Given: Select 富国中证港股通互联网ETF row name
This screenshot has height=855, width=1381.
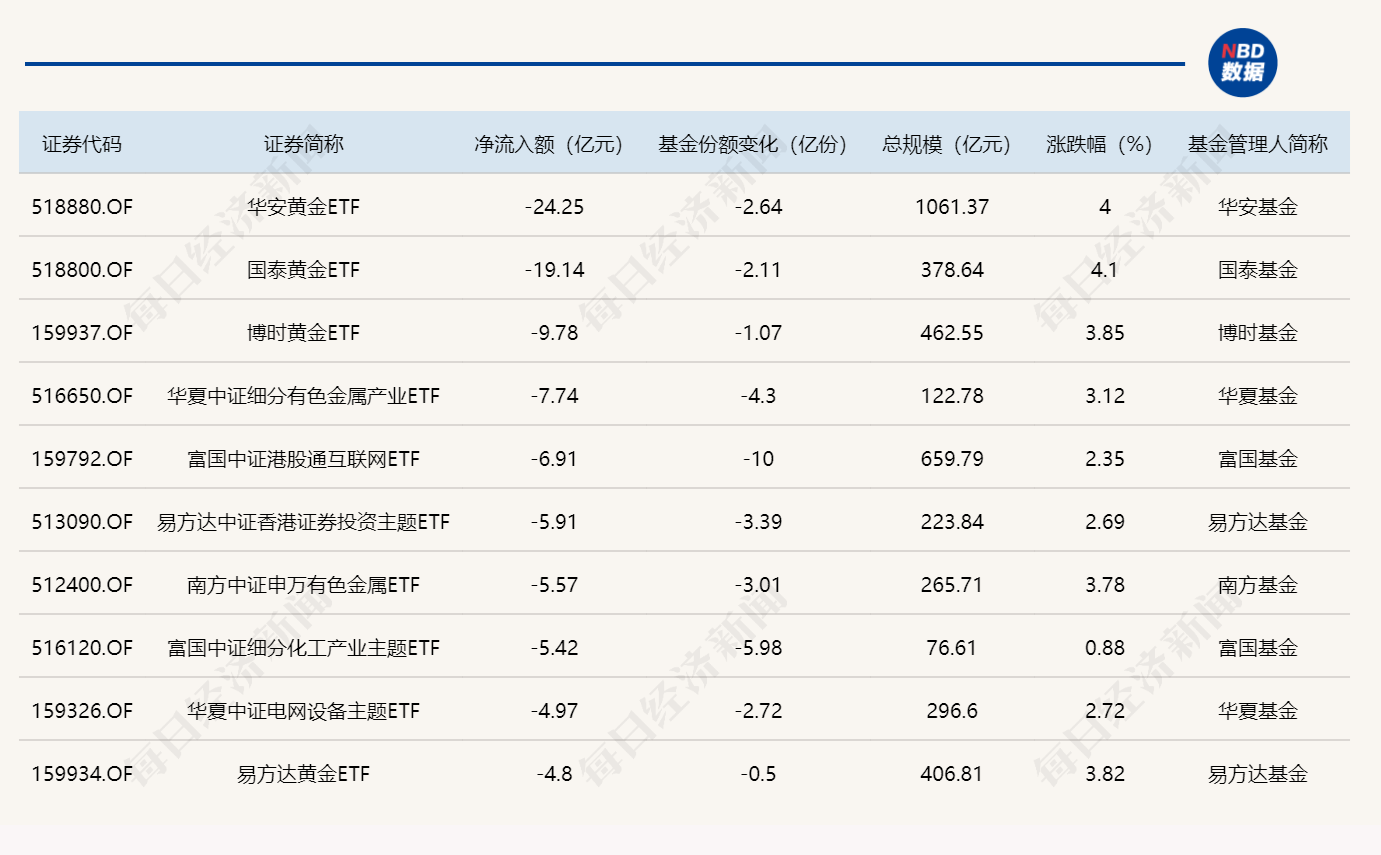Looking at the screenshot, I should coord(303,459).
